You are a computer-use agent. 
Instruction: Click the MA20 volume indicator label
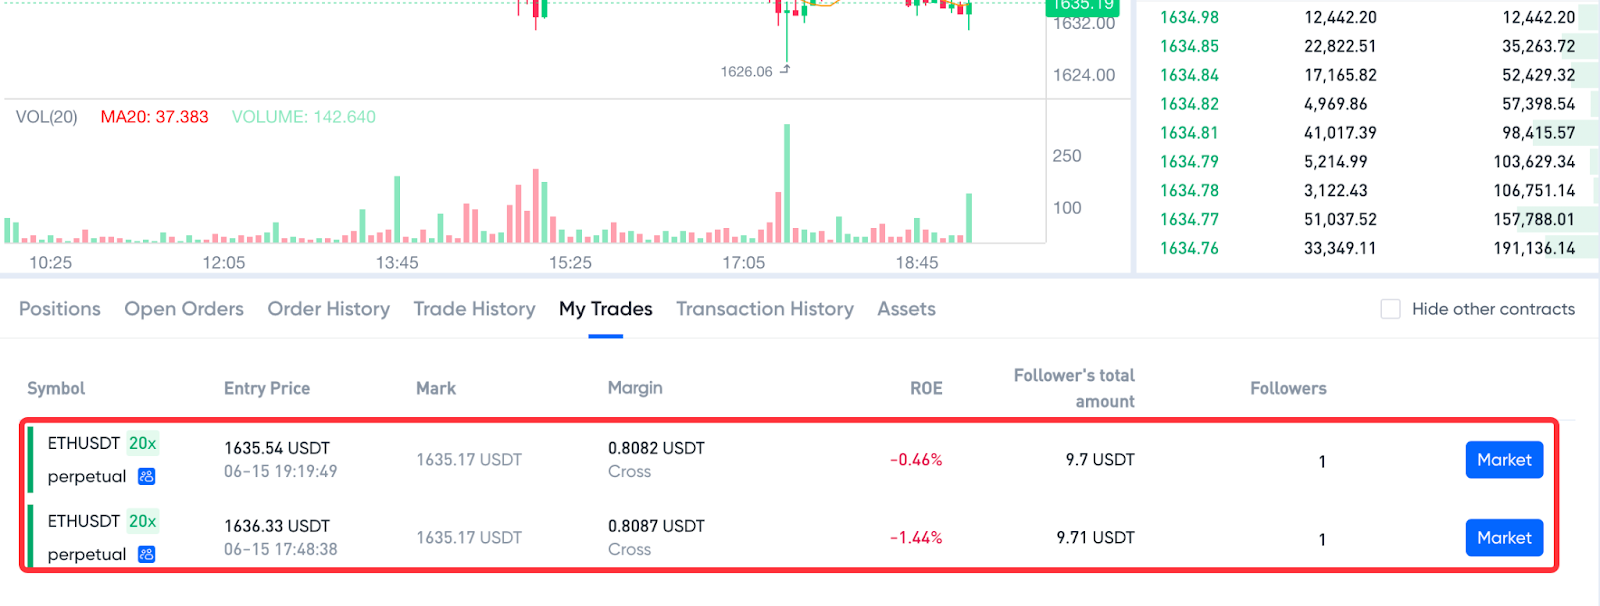pyautogui.click(x=154, y=117)
